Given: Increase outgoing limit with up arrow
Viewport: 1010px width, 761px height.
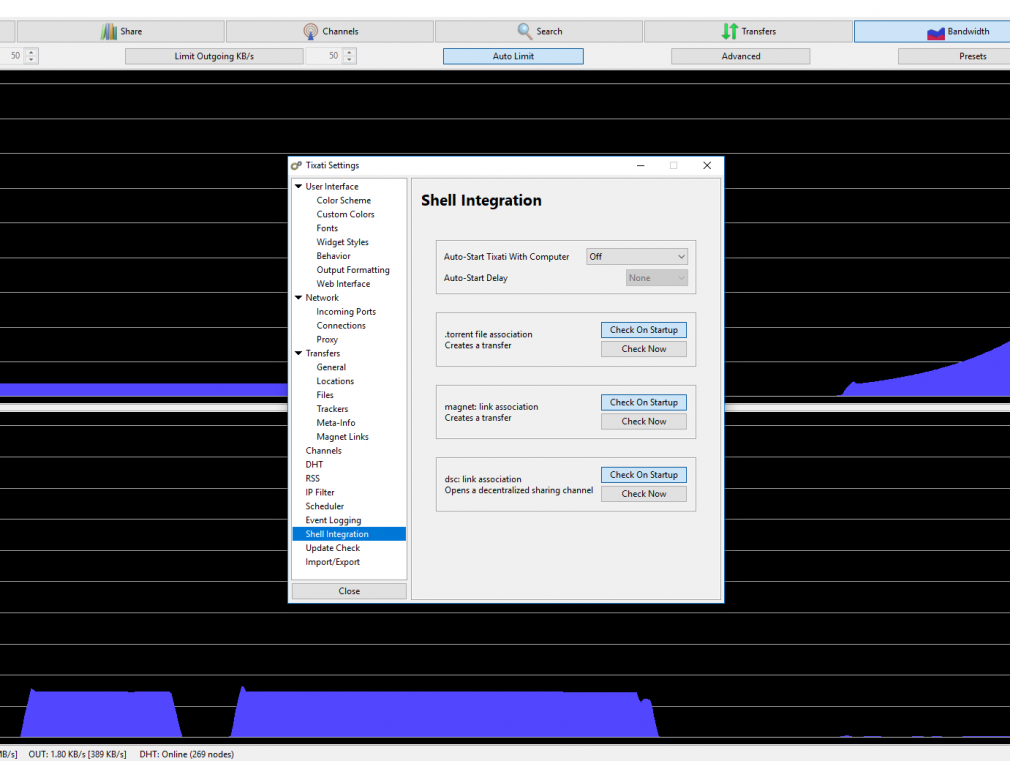Looking at the screenshot, I should coord(349,52).
